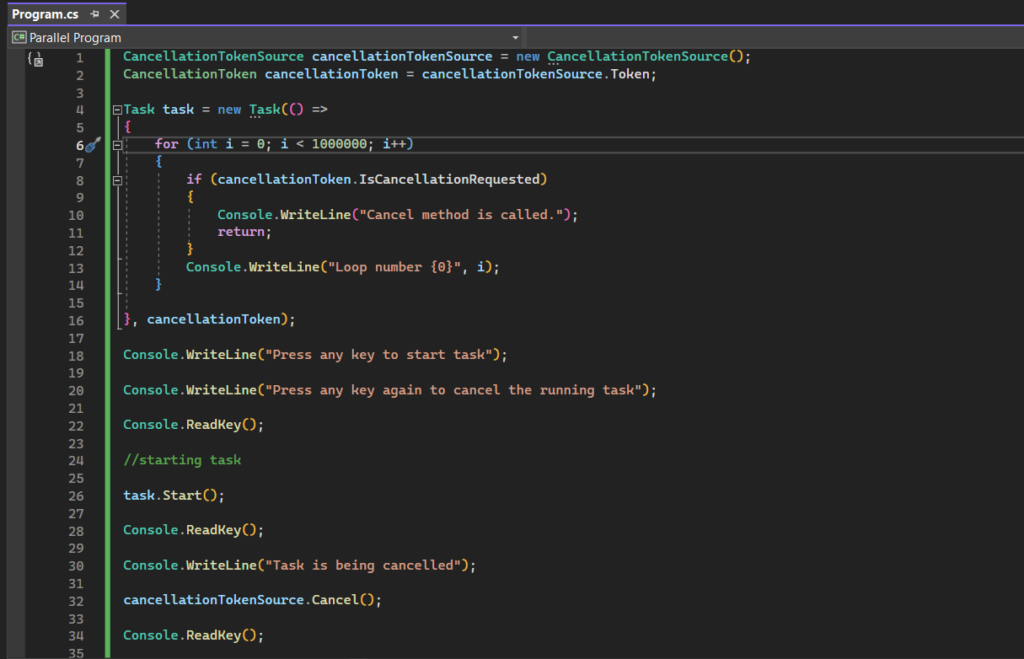Click "}, cancellationToken);" on line 16

click(209, 319)
